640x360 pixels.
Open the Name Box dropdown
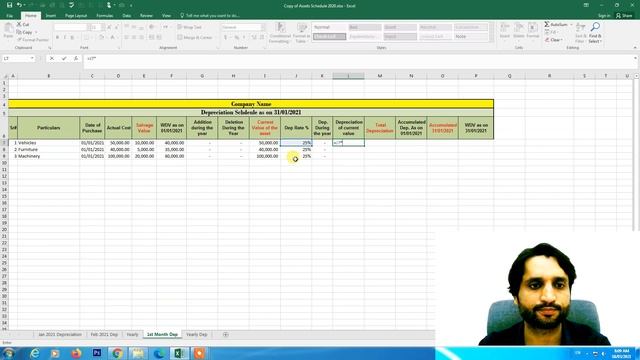pos(32,58)
